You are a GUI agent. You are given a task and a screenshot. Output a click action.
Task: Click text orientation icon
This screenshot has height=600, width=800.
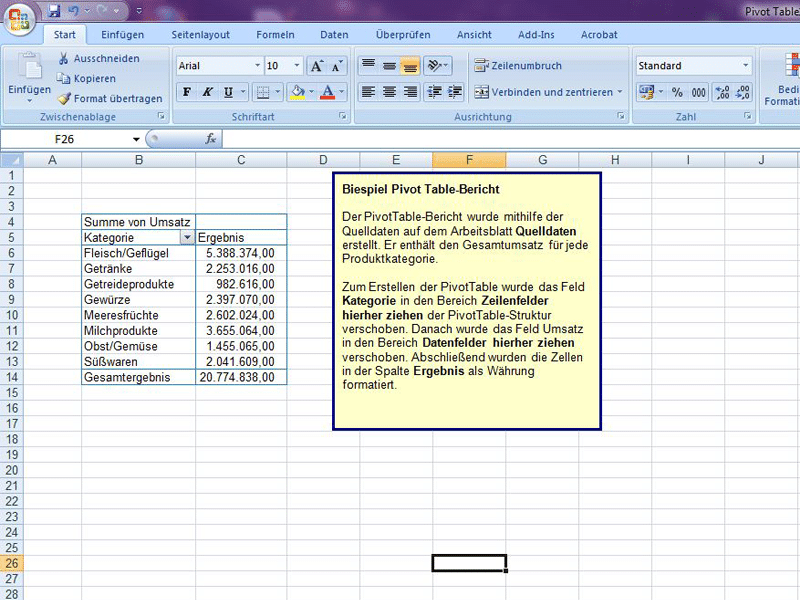point(438,65)
